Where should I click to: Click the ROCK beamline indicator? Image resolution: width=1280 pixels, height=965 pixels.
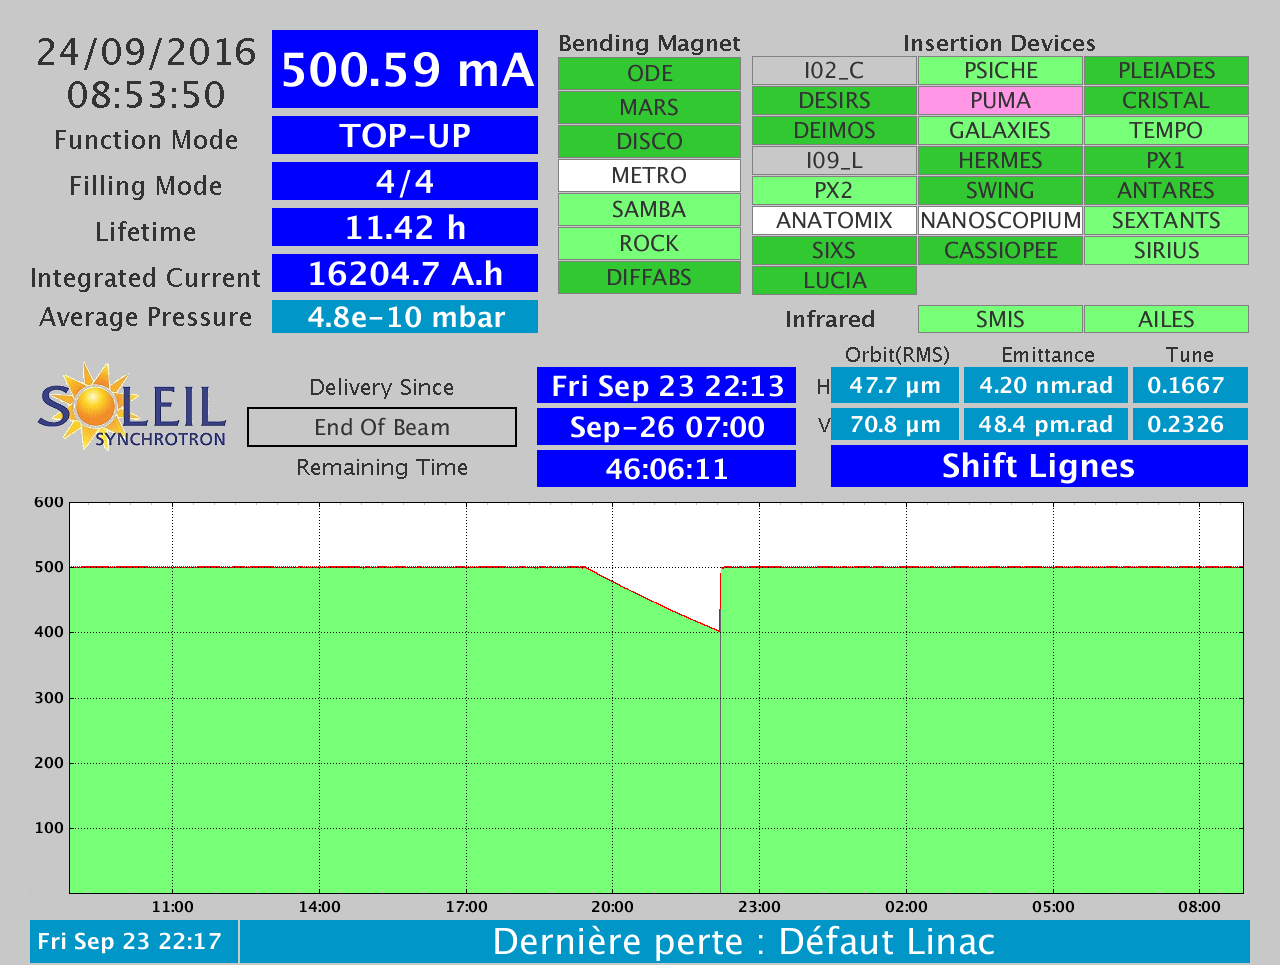click(x=649, y=244)
